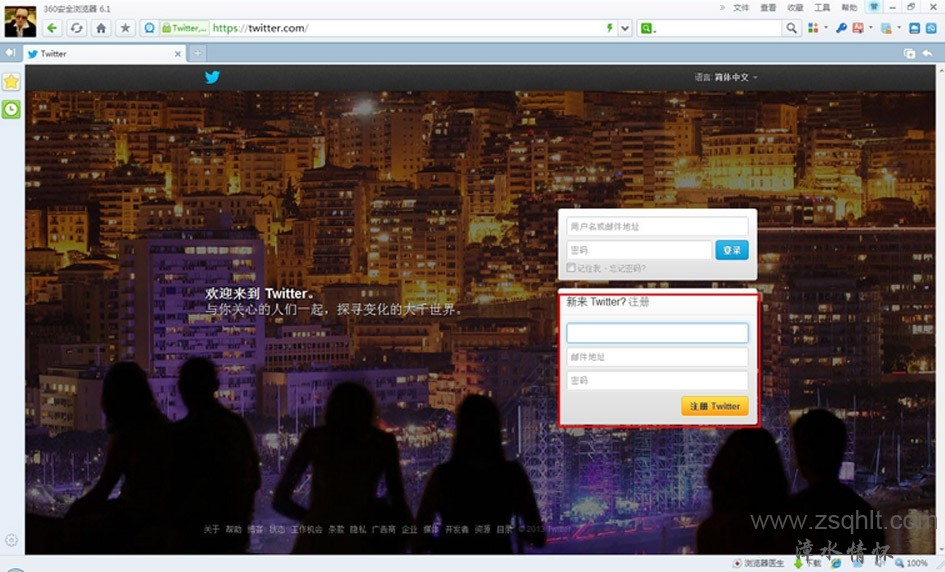Viewport: 945px width, 572px height.
Task: Click the browser back arrow button
Action: [x=52, y=28]
